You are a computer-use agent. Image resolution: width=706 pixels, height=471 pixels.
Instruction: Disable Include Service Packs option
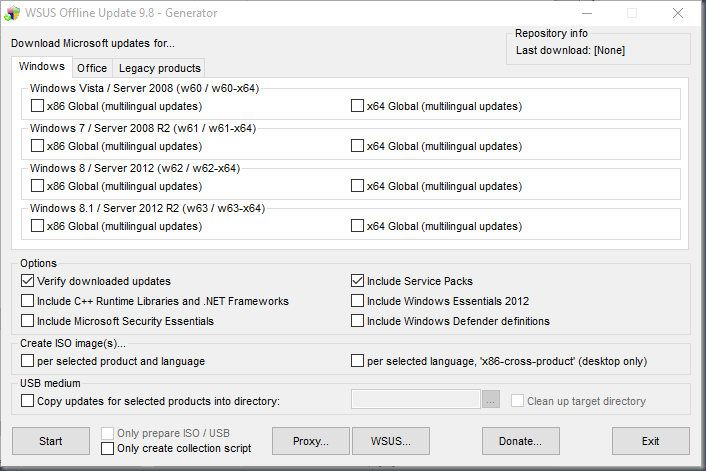click(358, 281)
